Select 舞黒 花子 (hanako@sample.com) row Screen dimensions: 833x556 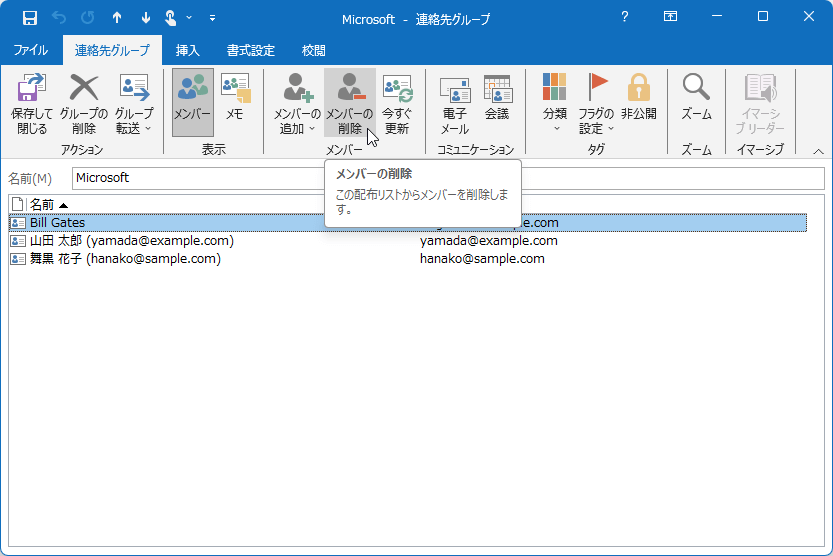tap(408, 259)
